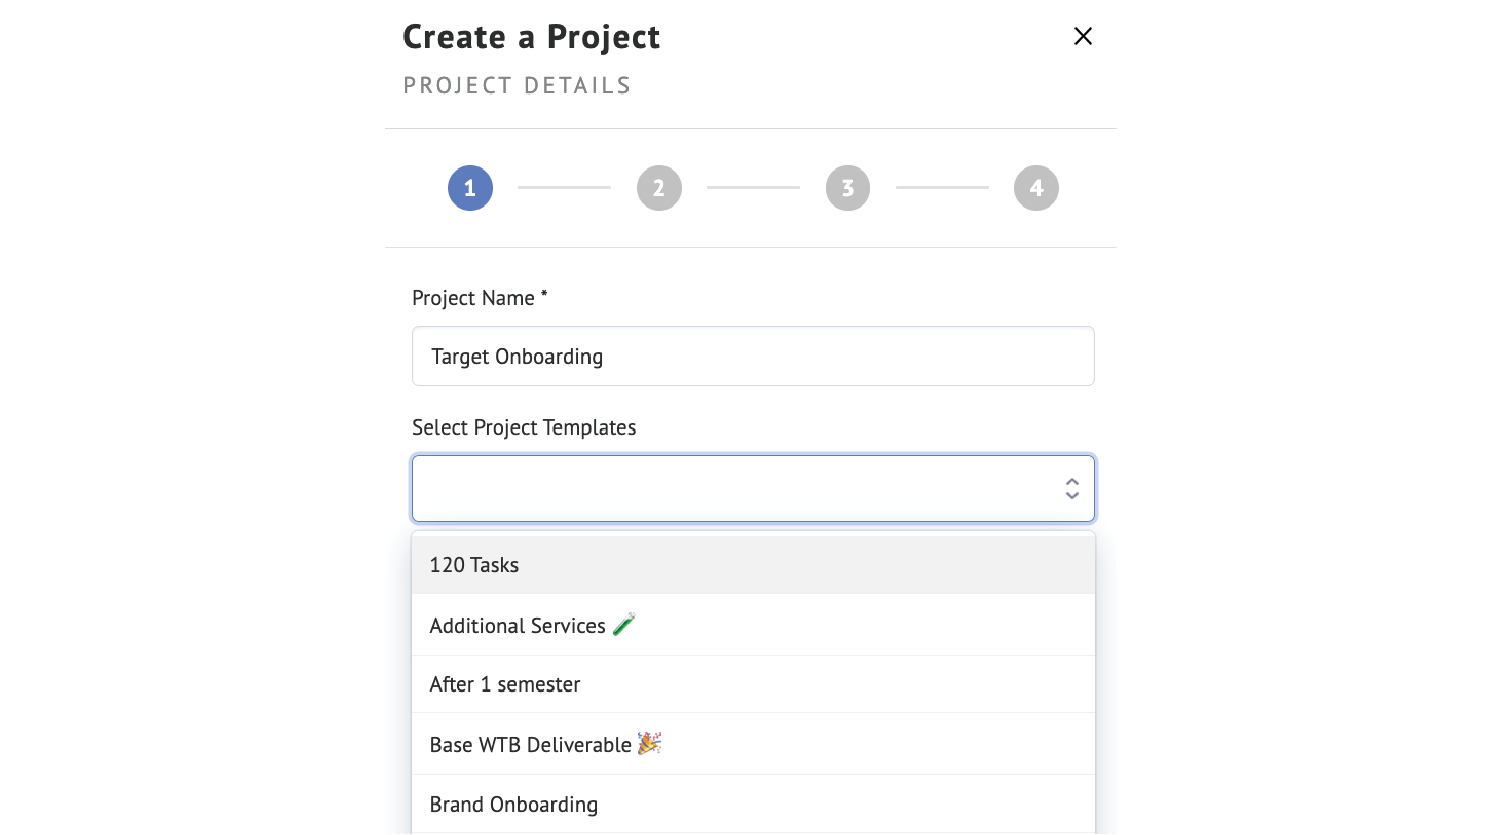Choose Brand Onboarding template option

coord(753,804)
